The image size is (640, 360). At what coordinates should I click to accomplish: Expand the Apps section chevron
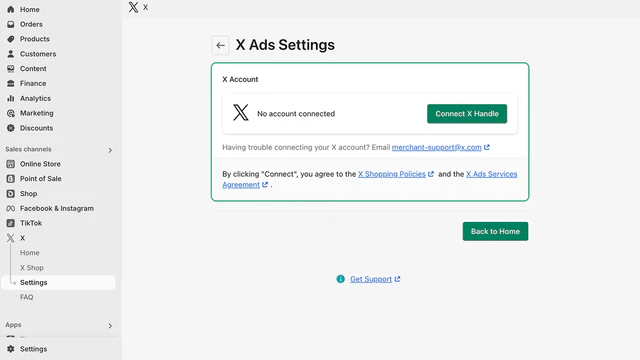(x=110, y=326)
